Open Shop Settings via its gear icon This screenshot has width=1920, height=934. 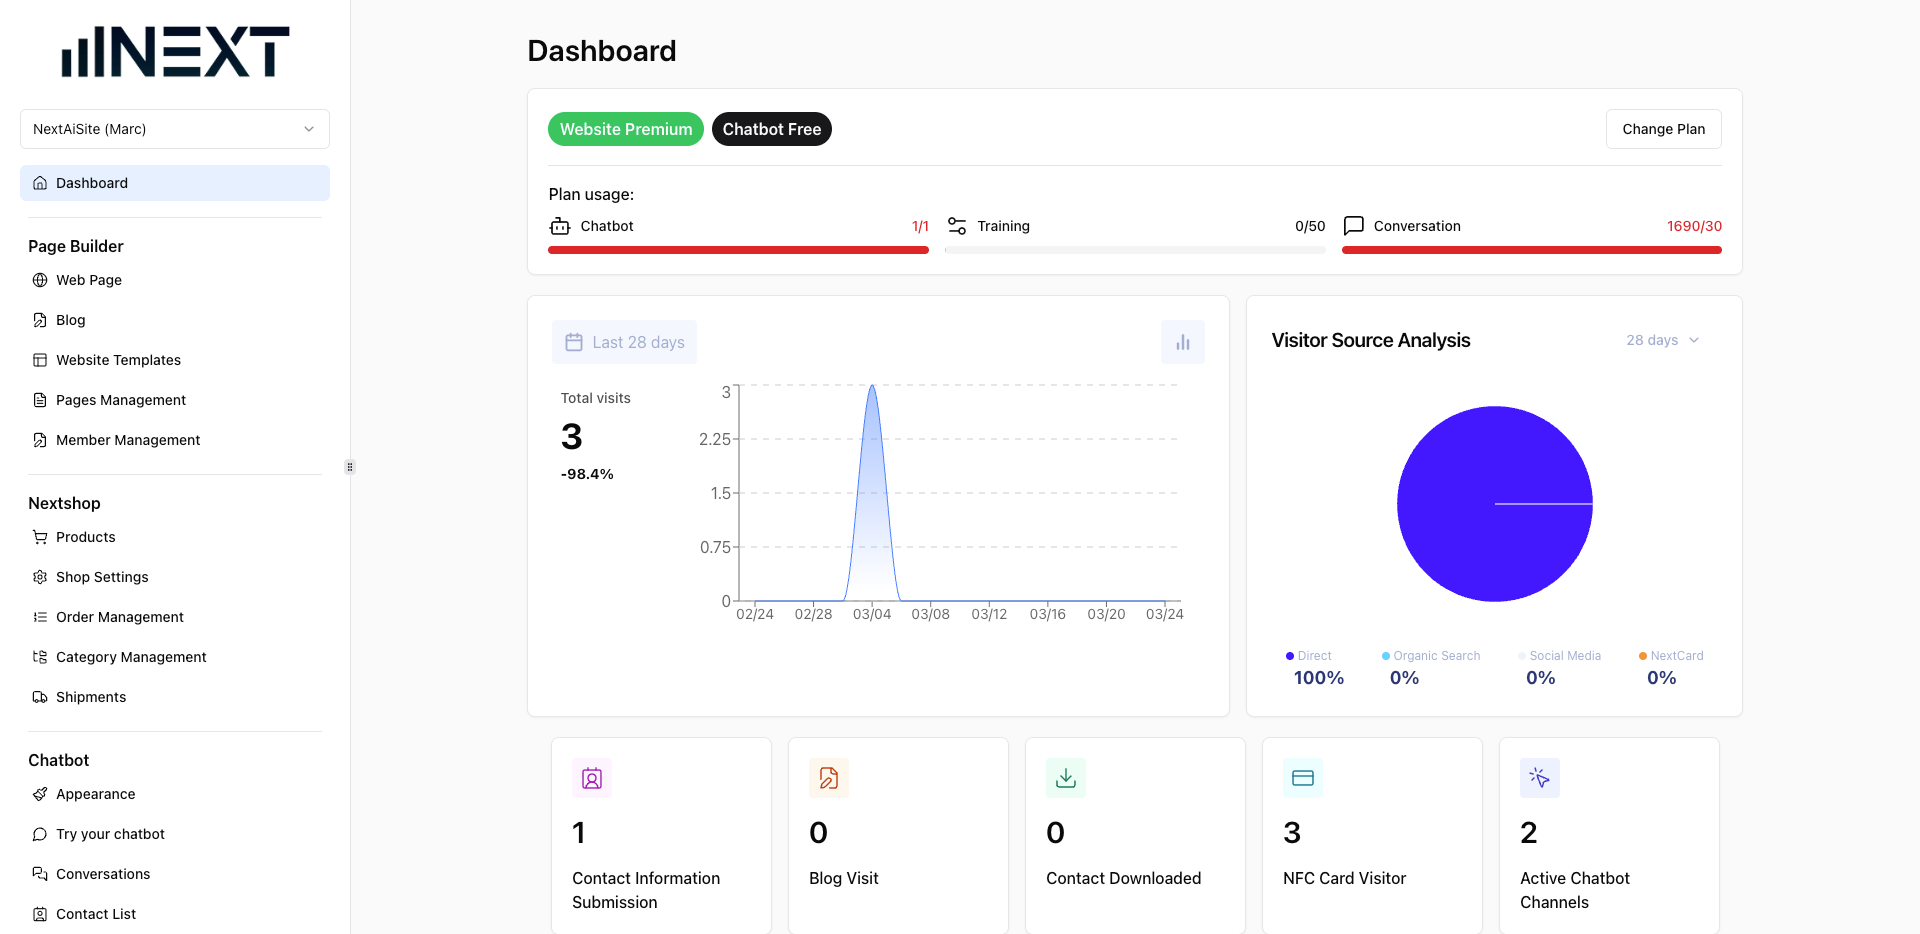tap(39, 577)
